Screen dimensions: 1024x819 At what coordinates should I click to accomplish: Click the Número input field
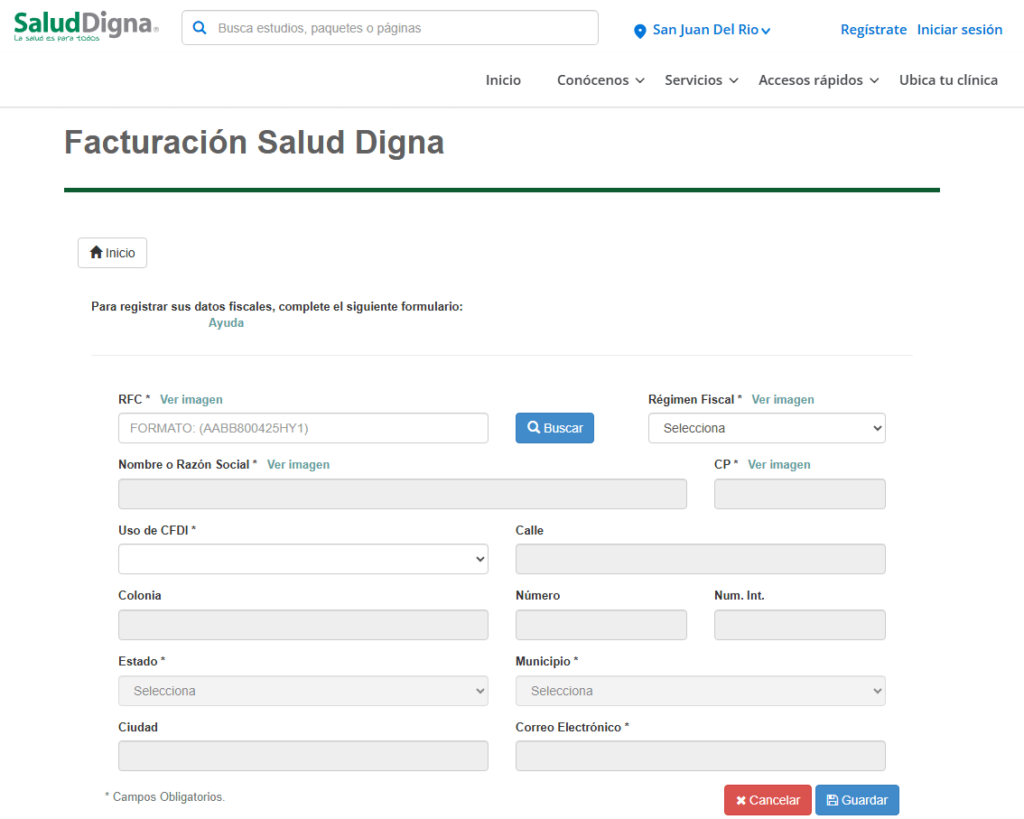coord(601,625)
